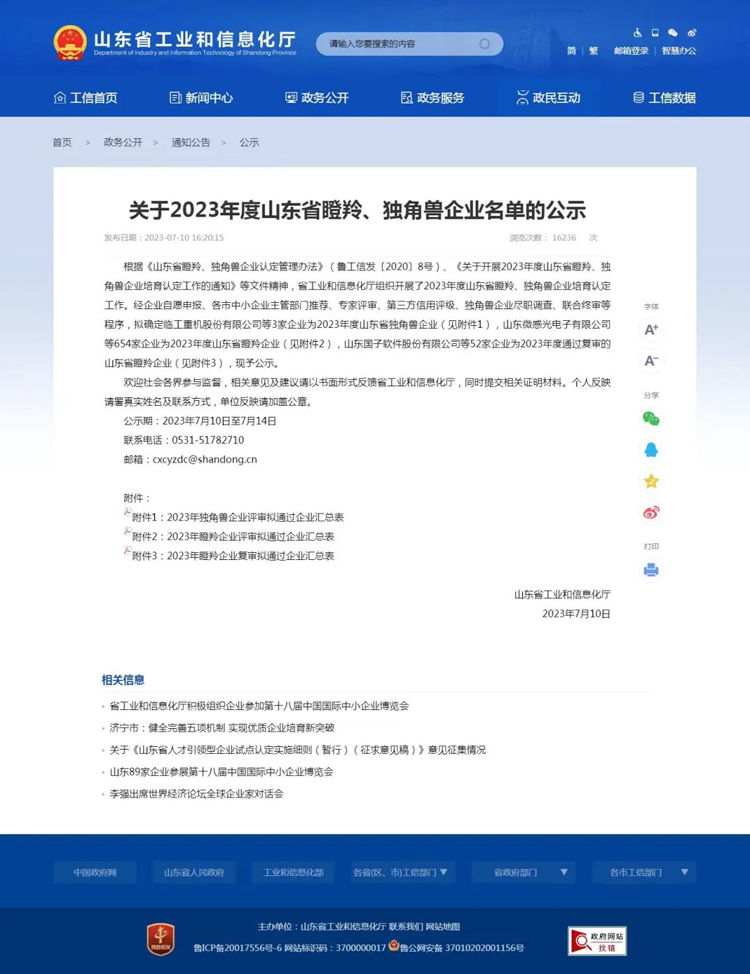Click the 政府网站找错 badge in footer

click(597, 941)
